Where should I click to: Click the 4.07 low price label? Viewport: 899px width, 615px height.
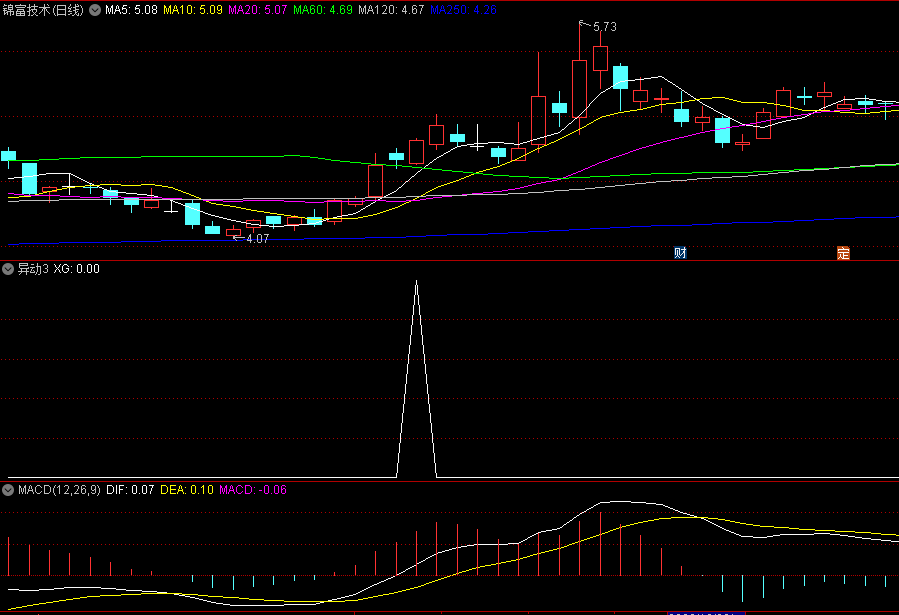point(257,239)
